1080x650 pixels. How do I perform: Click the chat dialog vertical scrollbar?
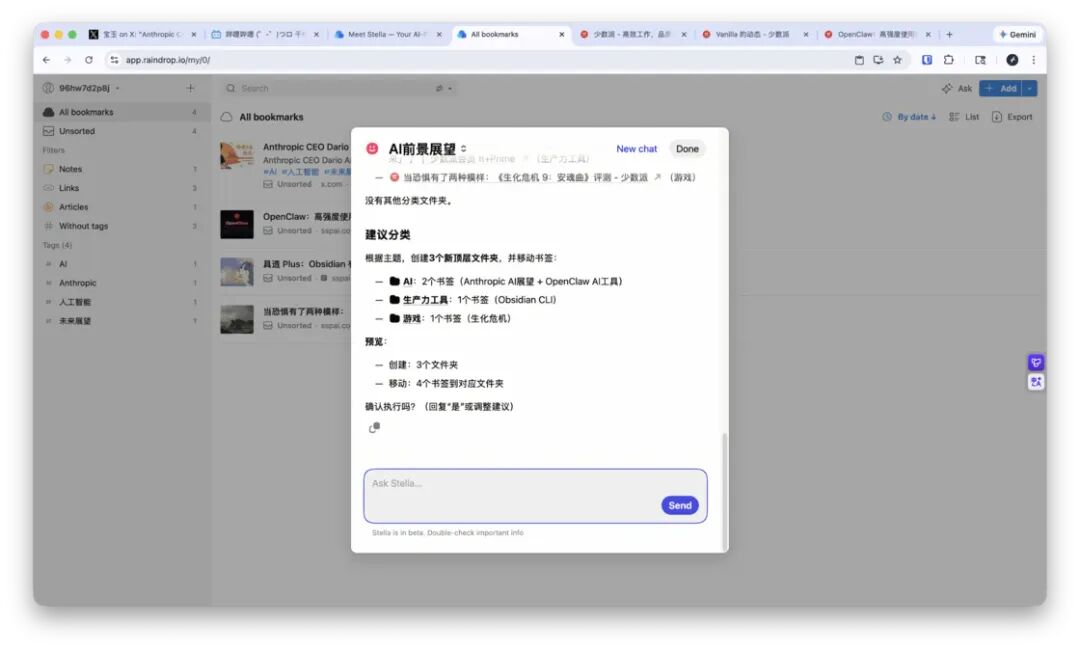click(x=724, y=491)
